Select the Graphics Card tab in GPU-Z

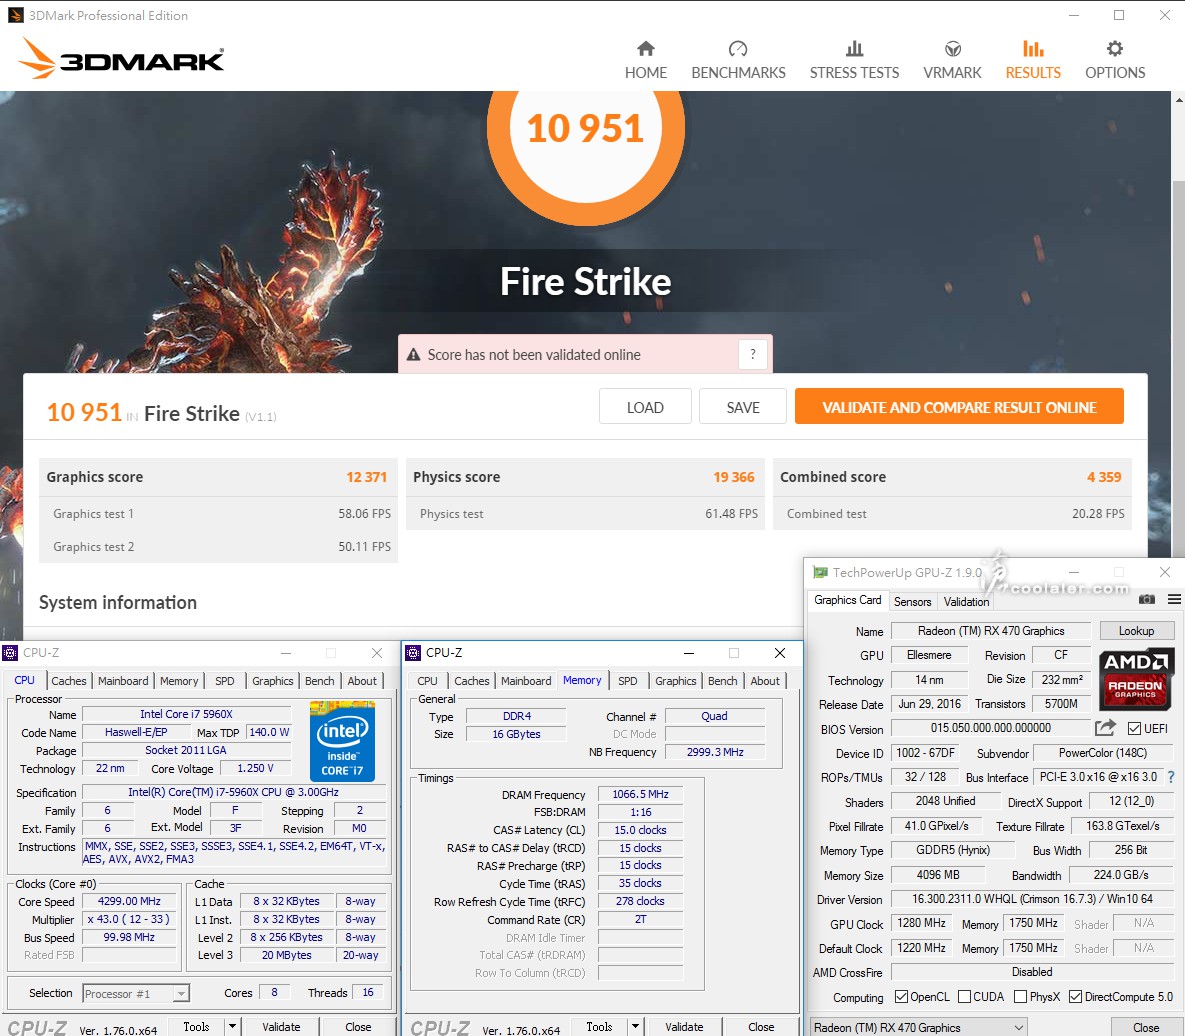(x=847, y=600)
